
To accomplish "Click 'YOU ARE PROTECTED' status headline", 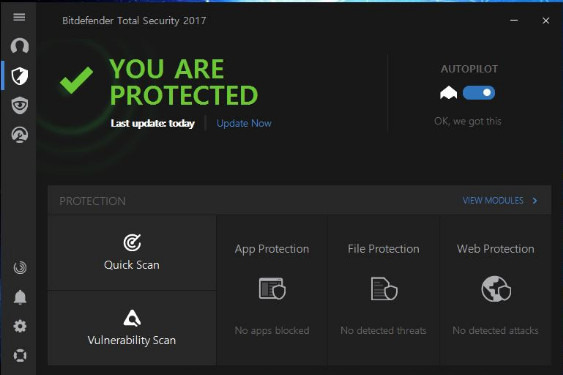I will click(x=183, y=82).
